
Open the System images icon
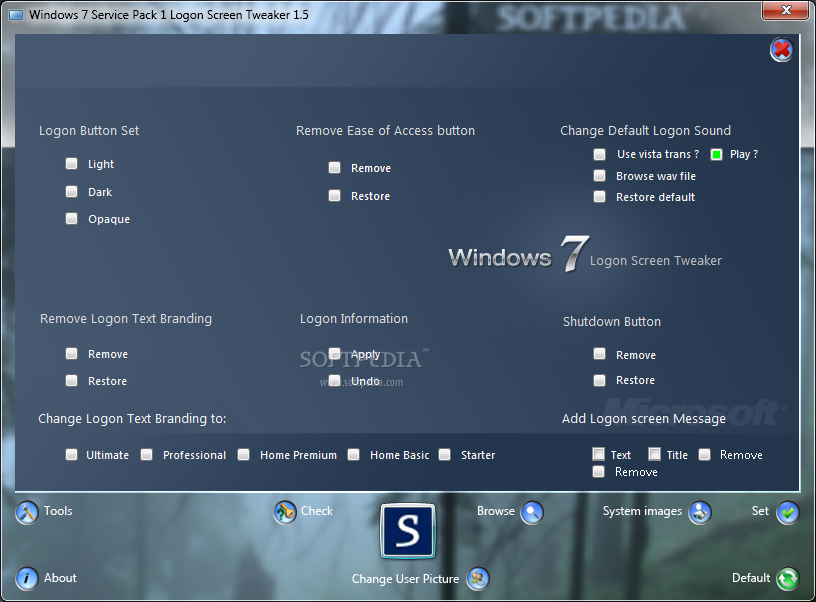pos(700,513)
